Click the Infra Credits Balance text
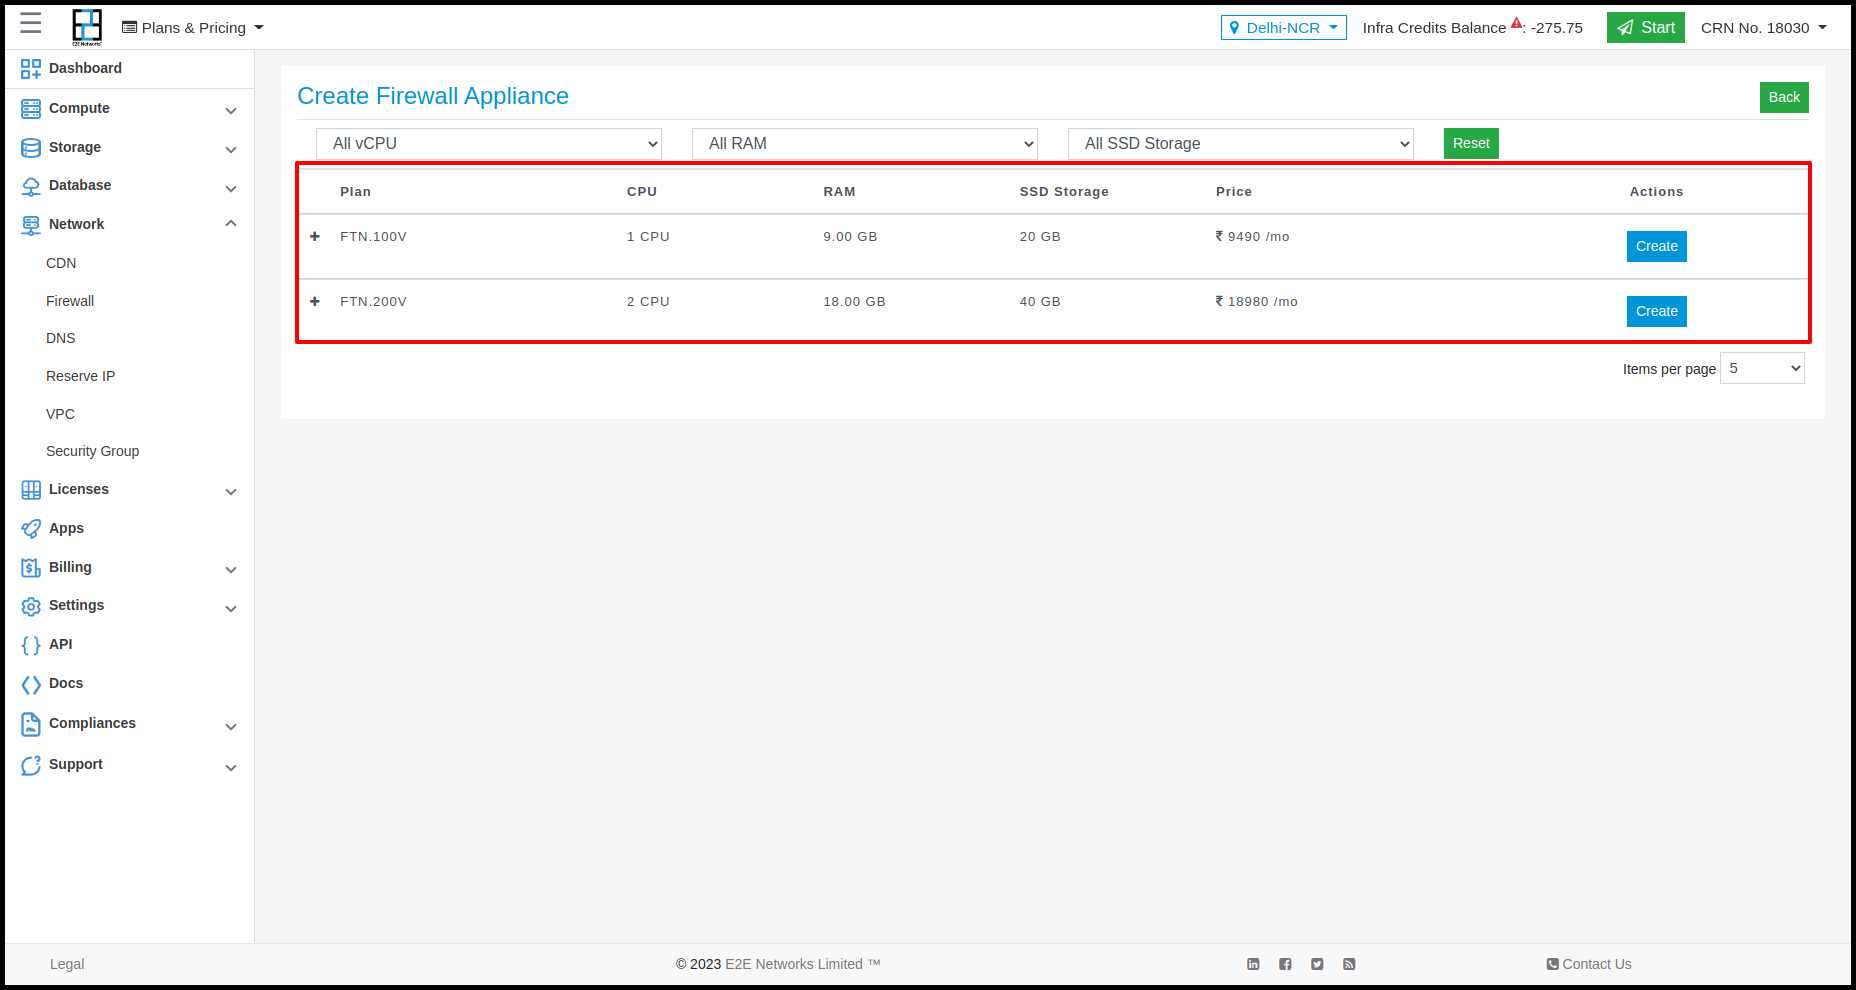 click(x=1434, y=28)
